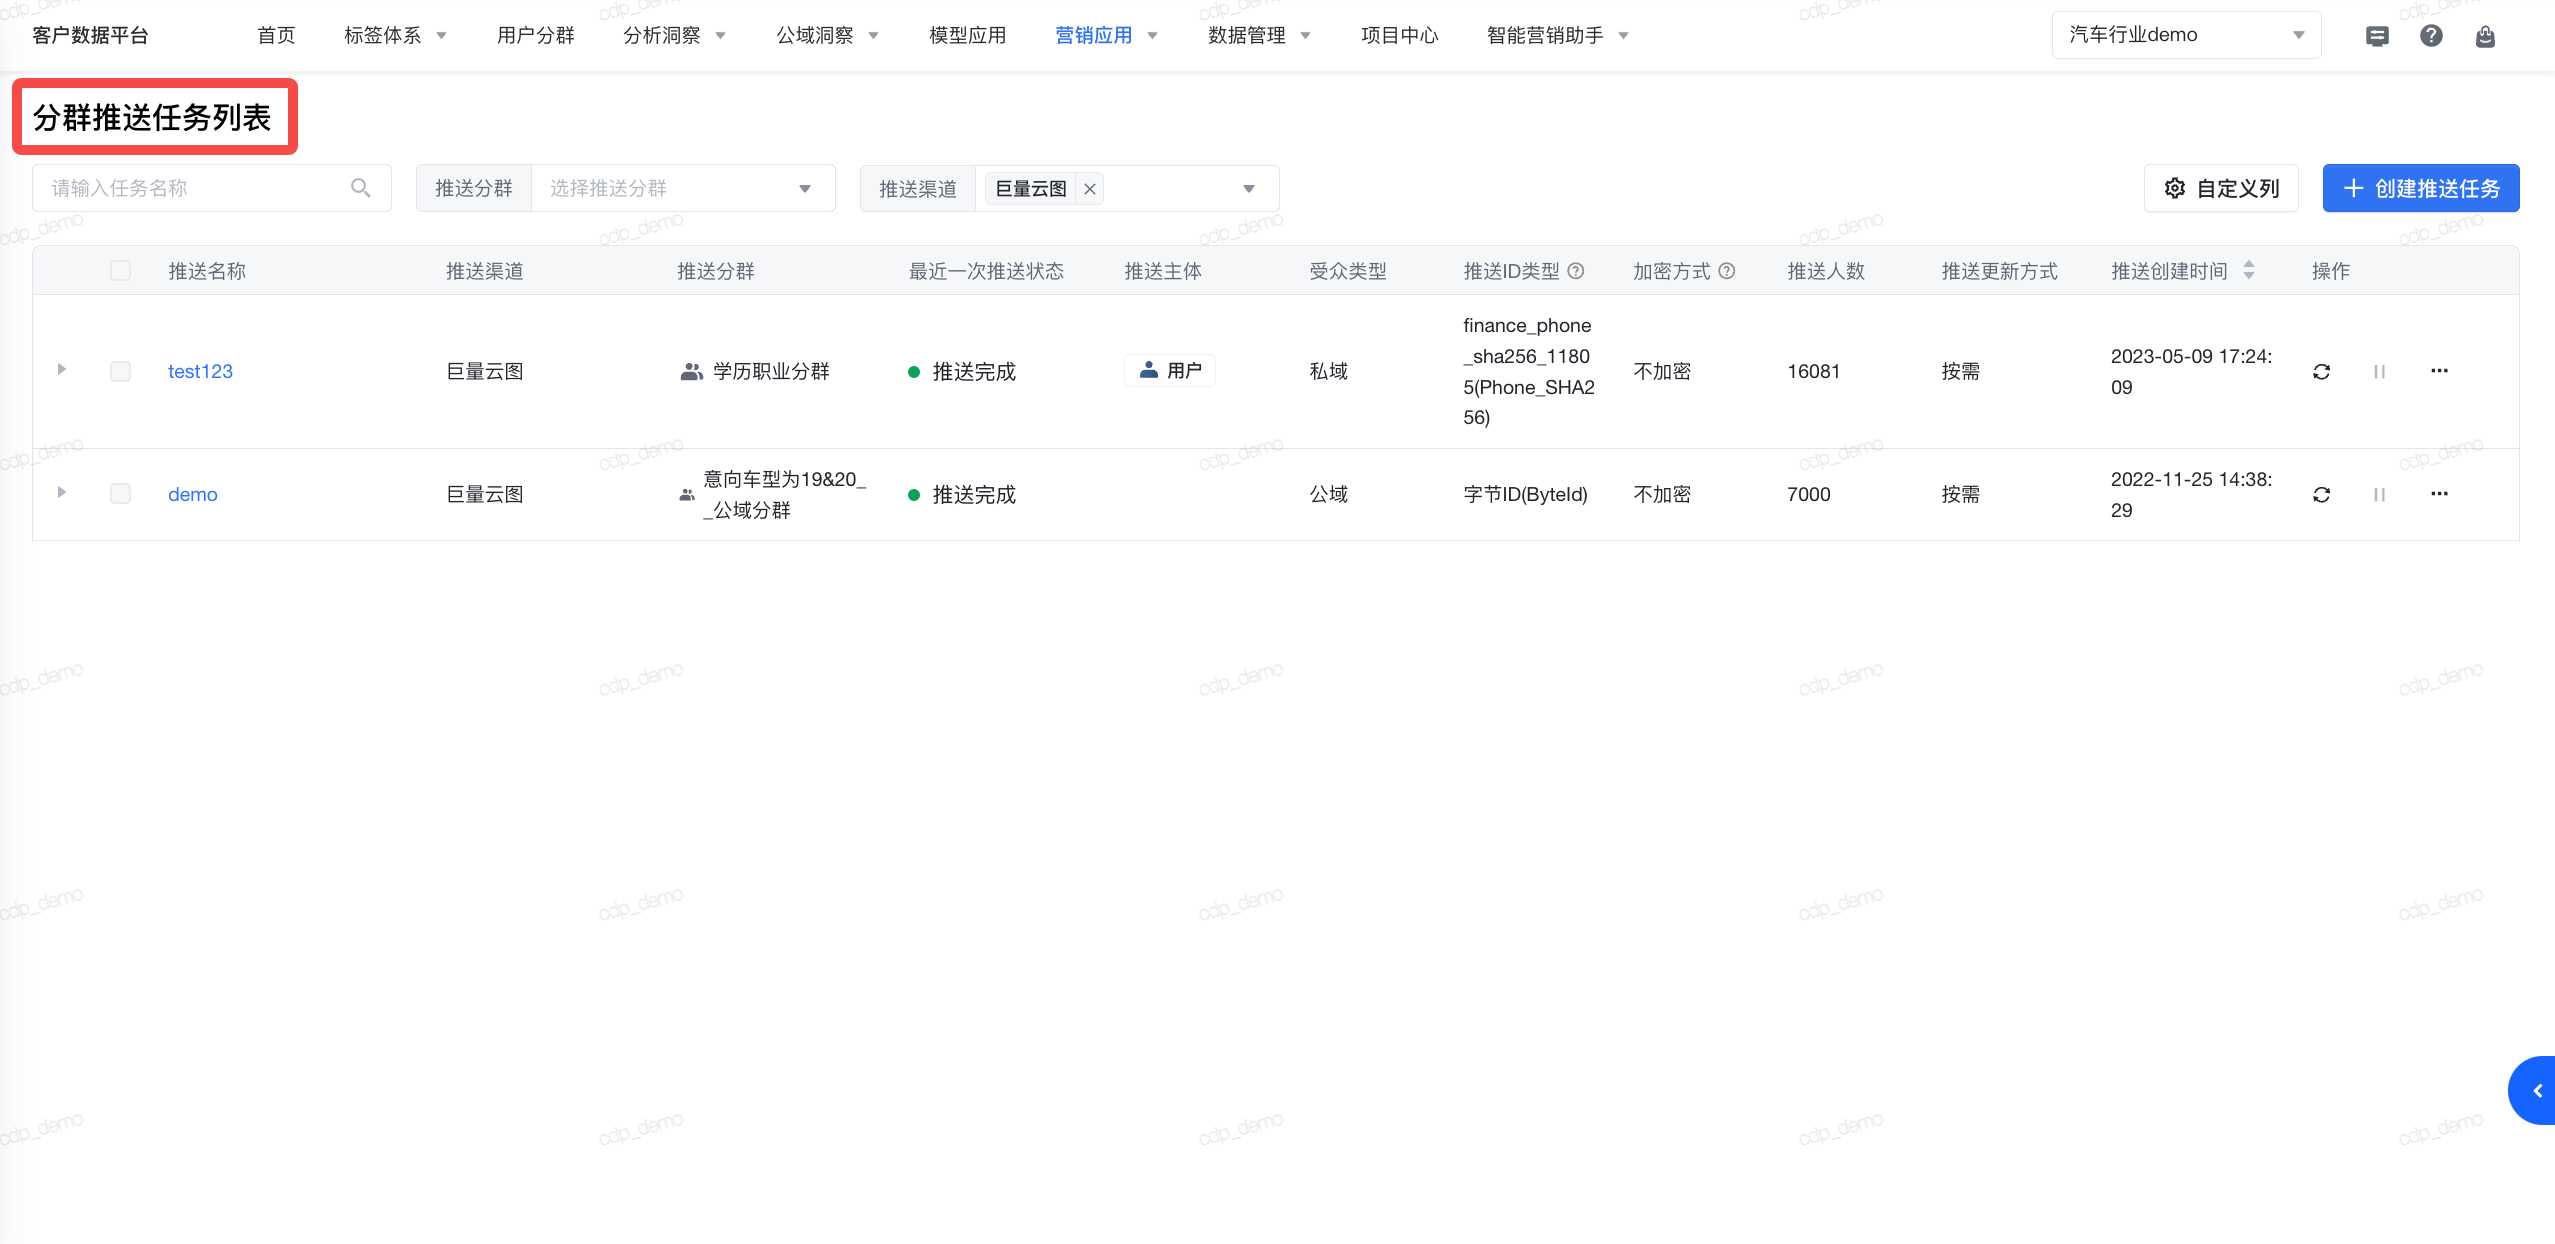Sort by 推送创建时间 column
The height and width of the screenshot is (1244, 2555).
click(x=2249, y=270)
